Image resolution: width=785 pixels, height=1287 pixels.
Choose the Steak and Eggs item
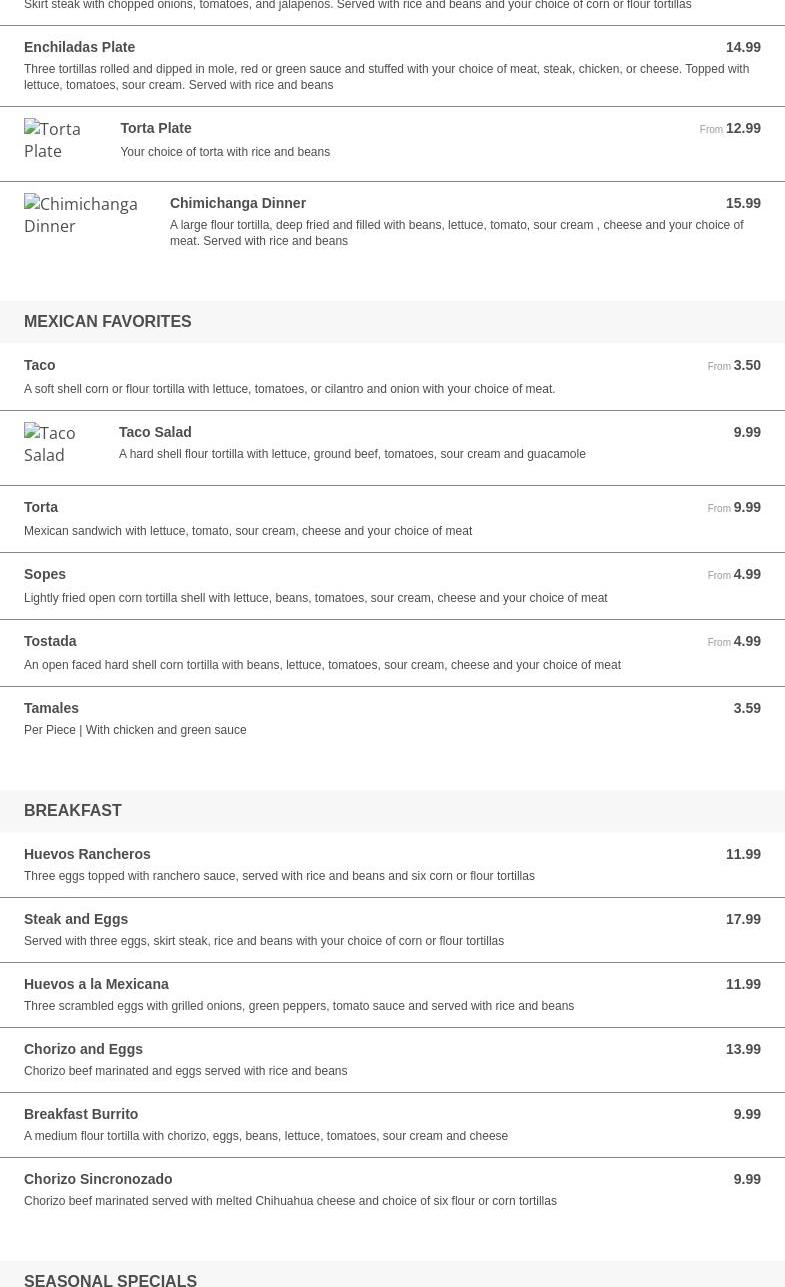tap(392, 930)
